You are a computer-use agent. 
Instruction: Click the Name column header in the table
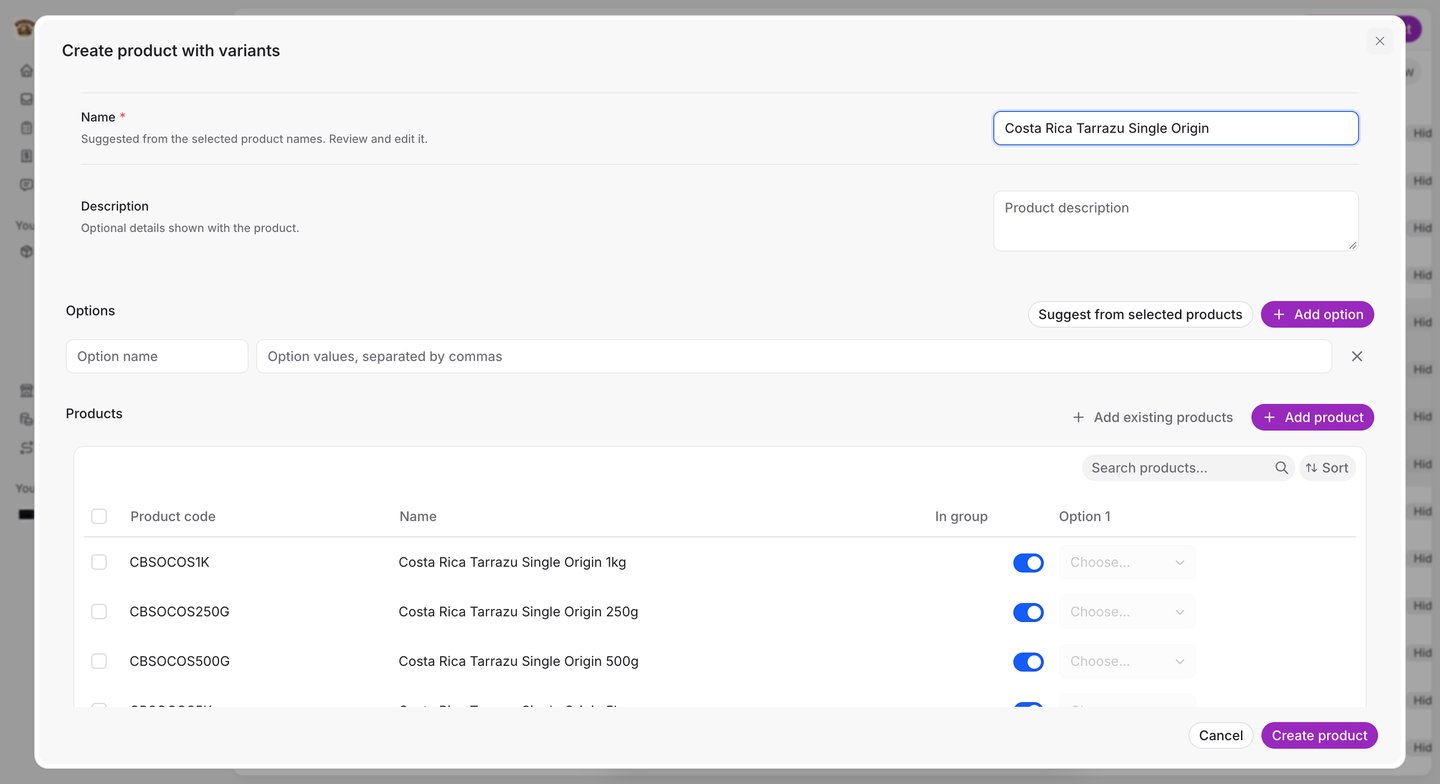pos(418,516)
